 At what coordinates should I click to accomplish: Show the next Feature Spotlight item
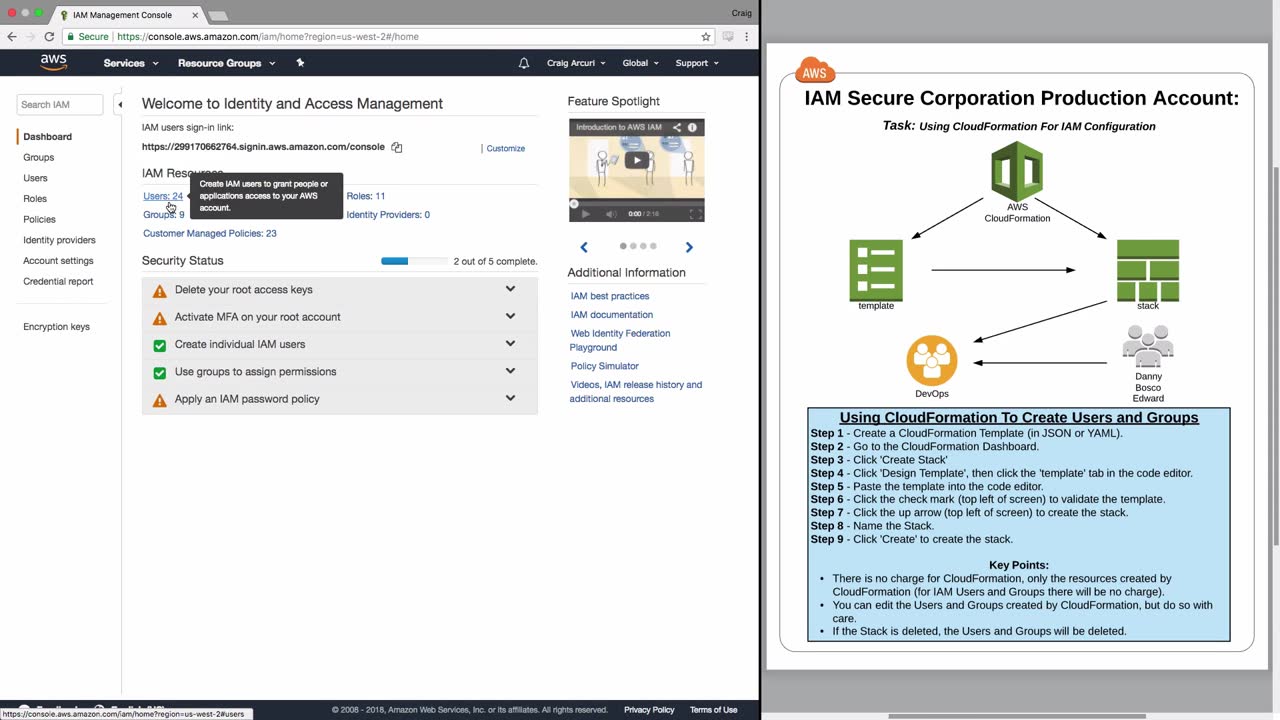click(x=689, y=247)
